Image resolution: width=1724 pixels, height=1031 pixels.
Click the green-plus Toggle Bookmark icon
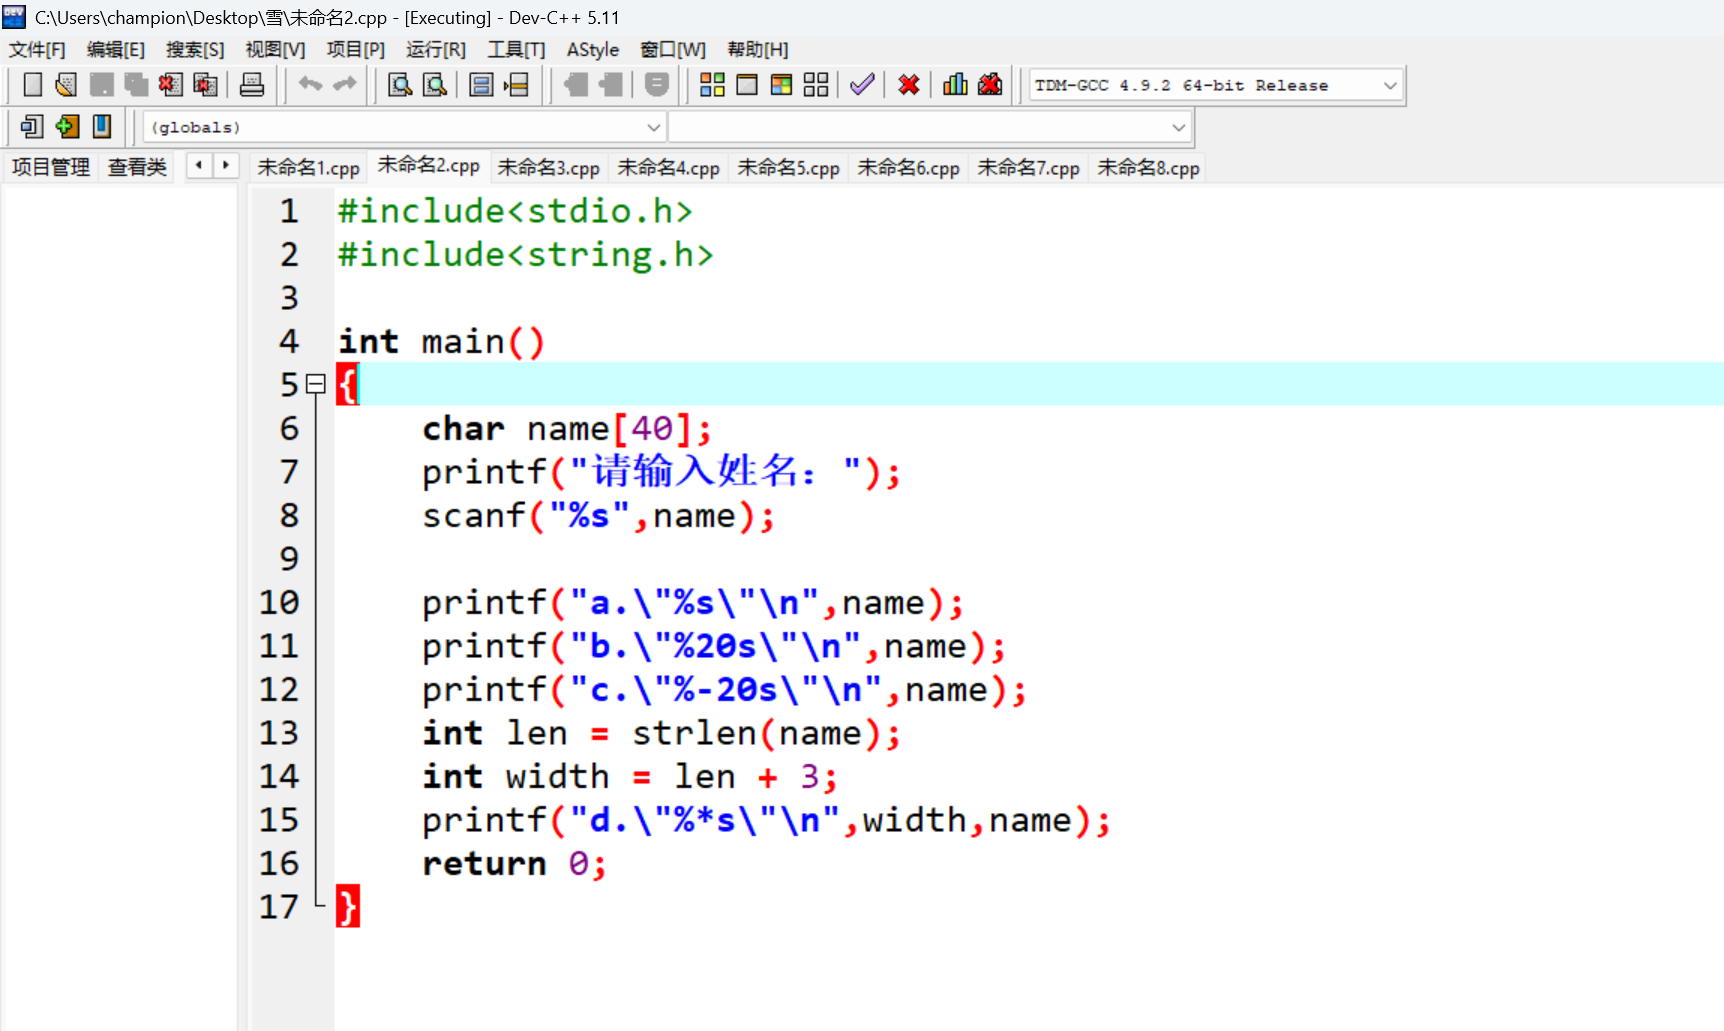click(67, 127)
